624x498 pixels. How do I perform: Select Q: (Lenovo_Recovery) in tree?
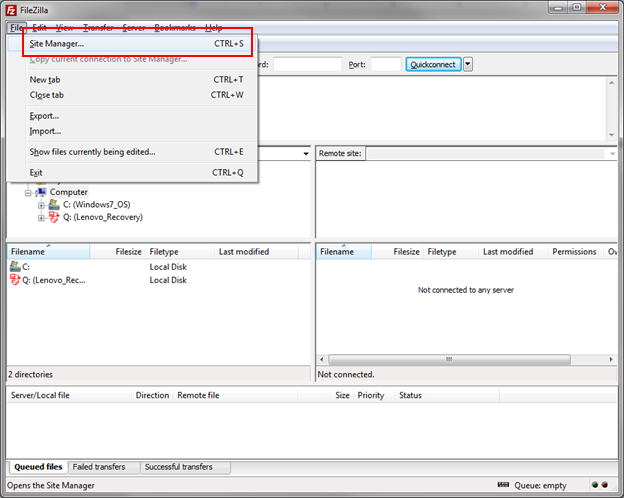[103, 217]
